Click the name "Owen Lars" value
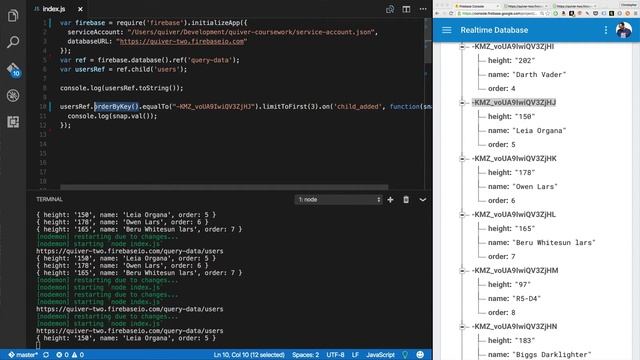640x360 pixels. (534, 187)
